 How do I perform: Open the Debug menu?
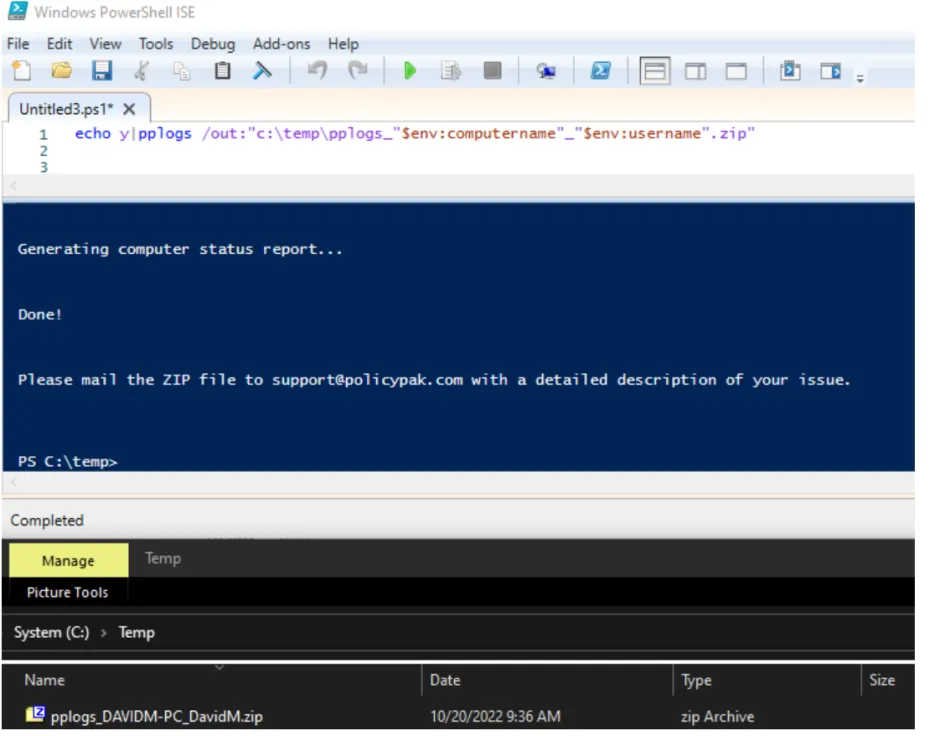point(213,44)
